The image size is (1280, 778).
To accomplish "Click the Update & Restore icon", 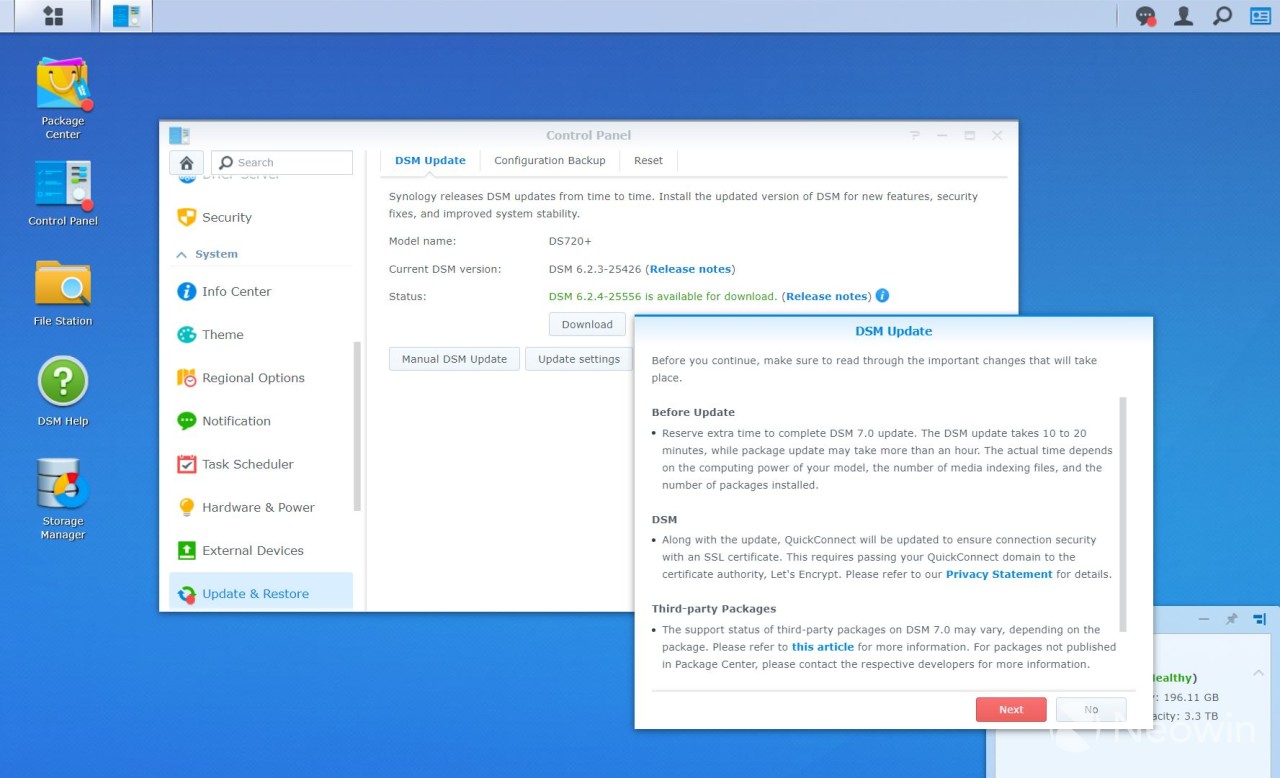I will (187, 594).
